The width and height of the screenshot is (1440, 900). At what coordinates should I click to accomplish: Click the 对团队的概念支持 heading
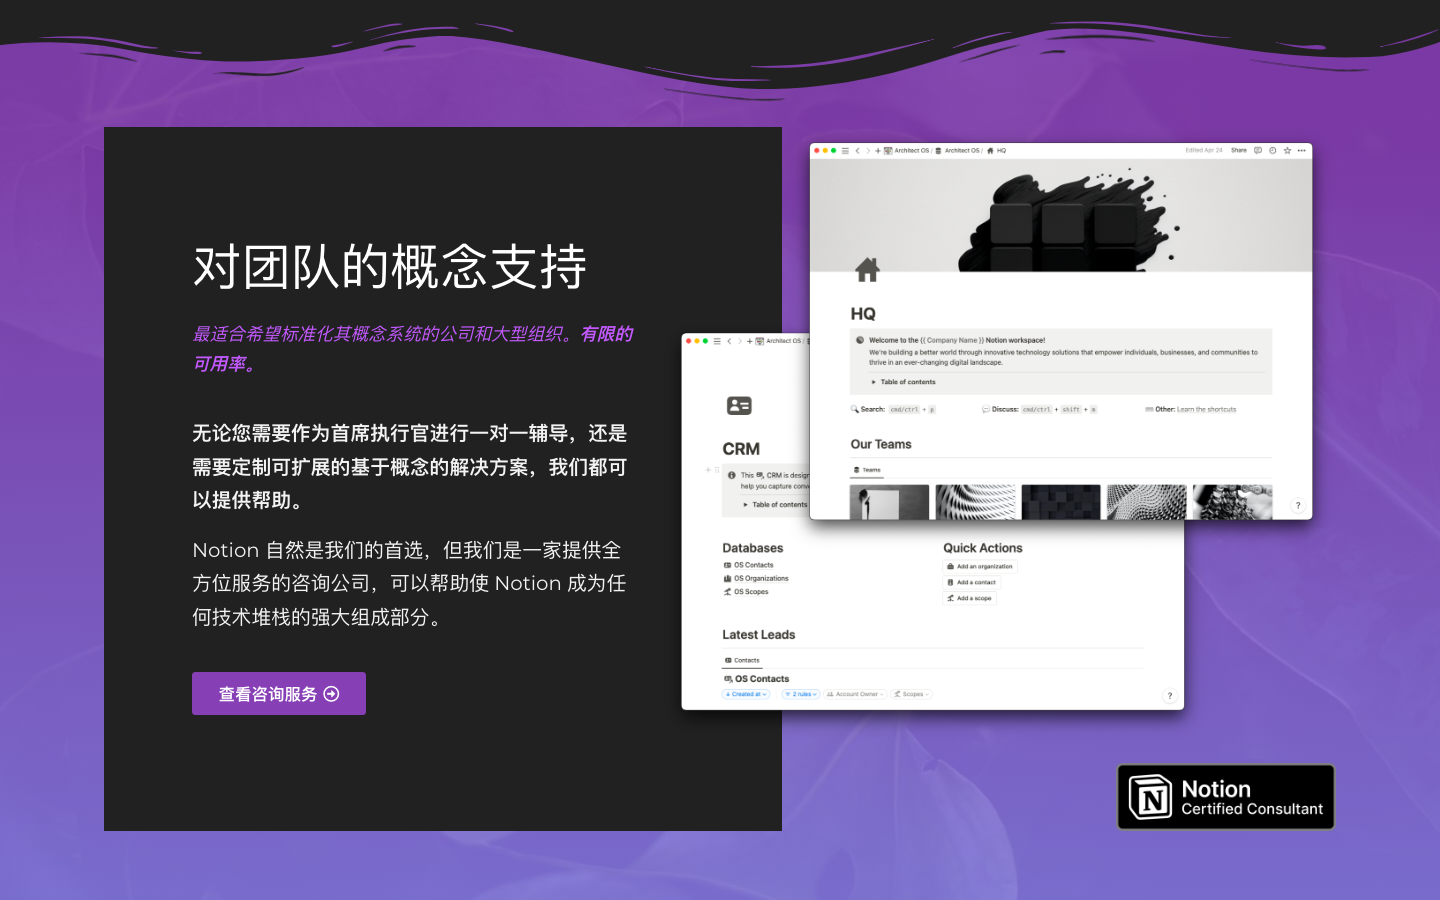[390, 267]
